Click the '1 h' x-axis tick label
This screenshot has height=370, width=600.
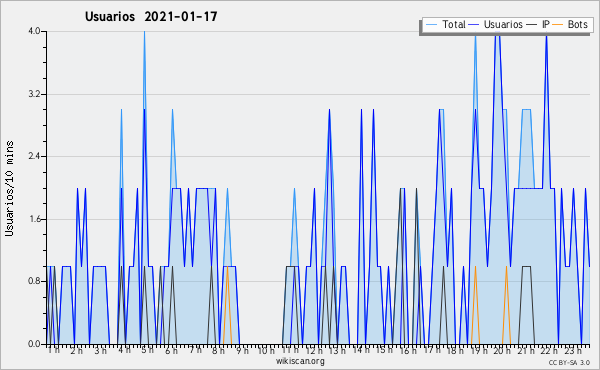pyautogui.click(x=54, y=350)
